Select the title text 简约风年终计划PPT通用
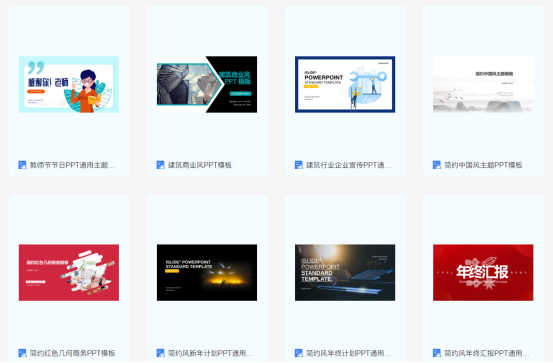The height and width of the screenshot is (363, 553). 348,353
